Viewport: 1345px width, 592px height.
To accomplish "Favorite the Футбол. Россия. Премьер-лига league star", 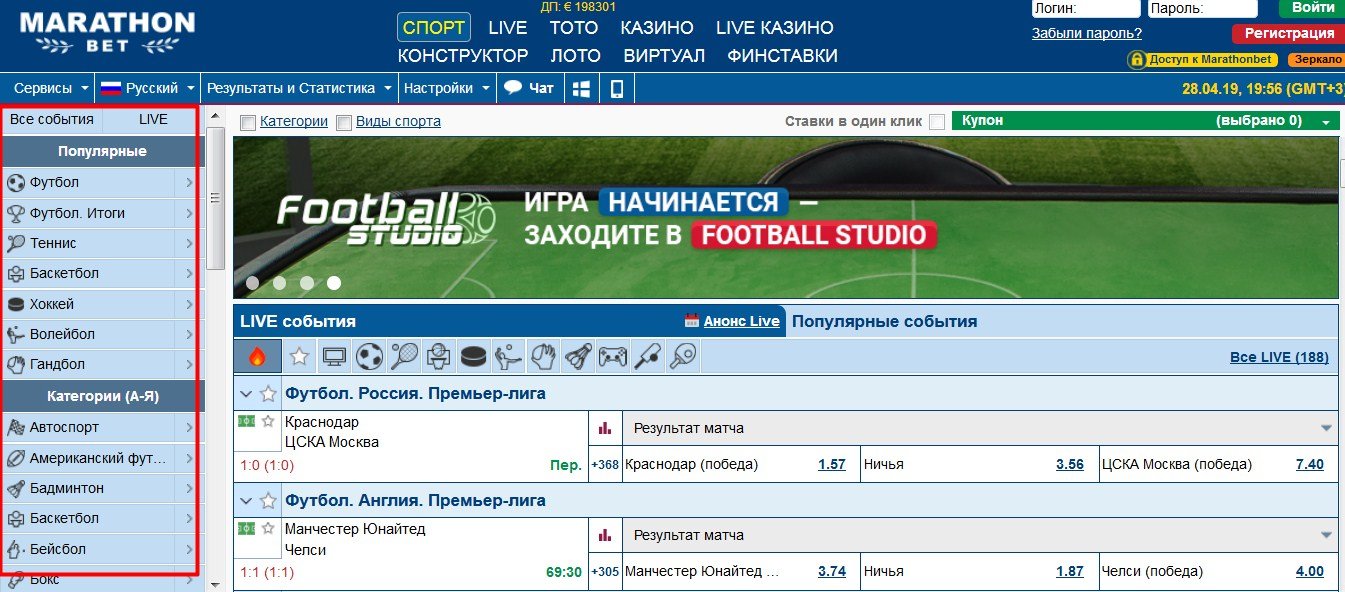I will tap(267, 393).
